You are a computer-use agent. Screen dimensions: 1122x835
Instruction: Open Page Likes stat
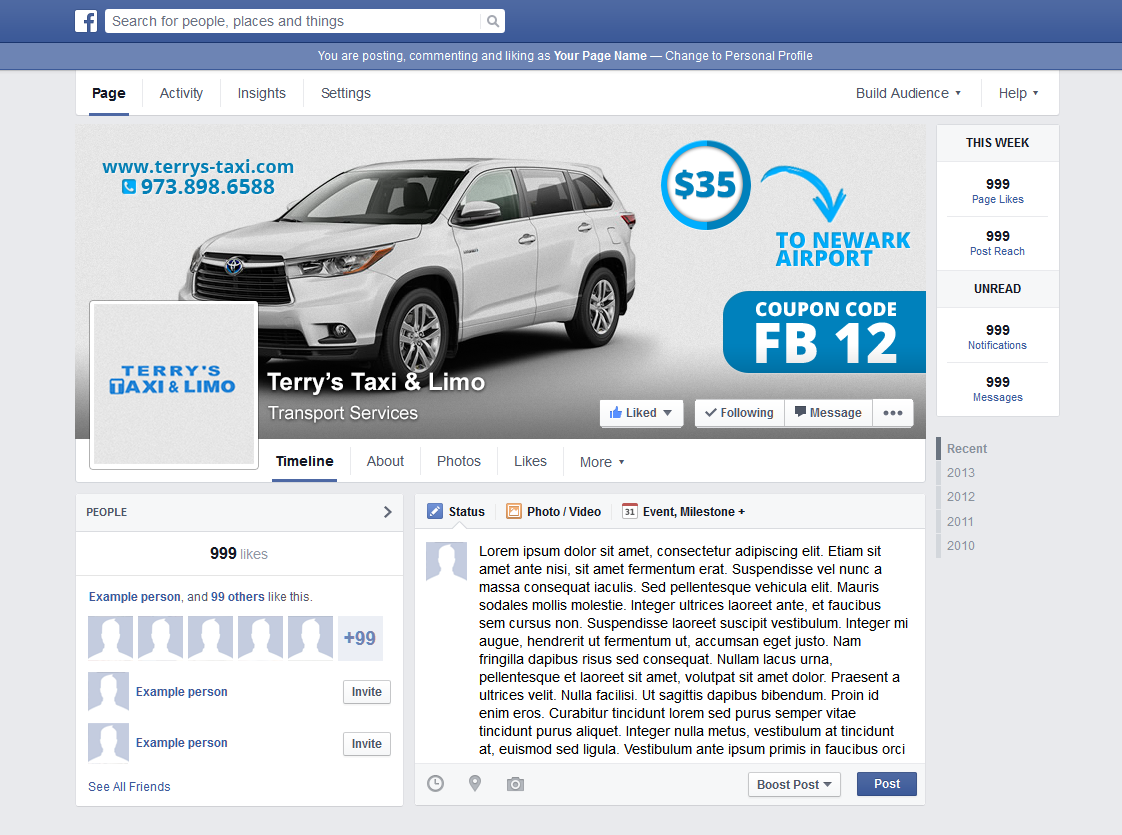tap(997, 191)
